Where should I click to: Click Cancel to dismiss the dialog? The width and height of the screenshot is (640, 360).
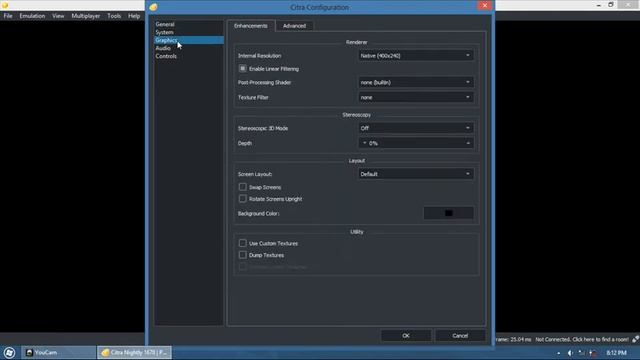(x=460, y=336)
